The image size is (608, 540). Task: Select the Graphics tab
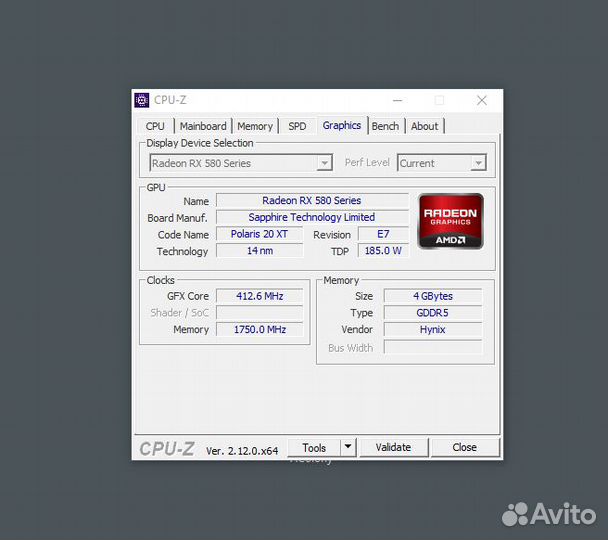point(342,126)
